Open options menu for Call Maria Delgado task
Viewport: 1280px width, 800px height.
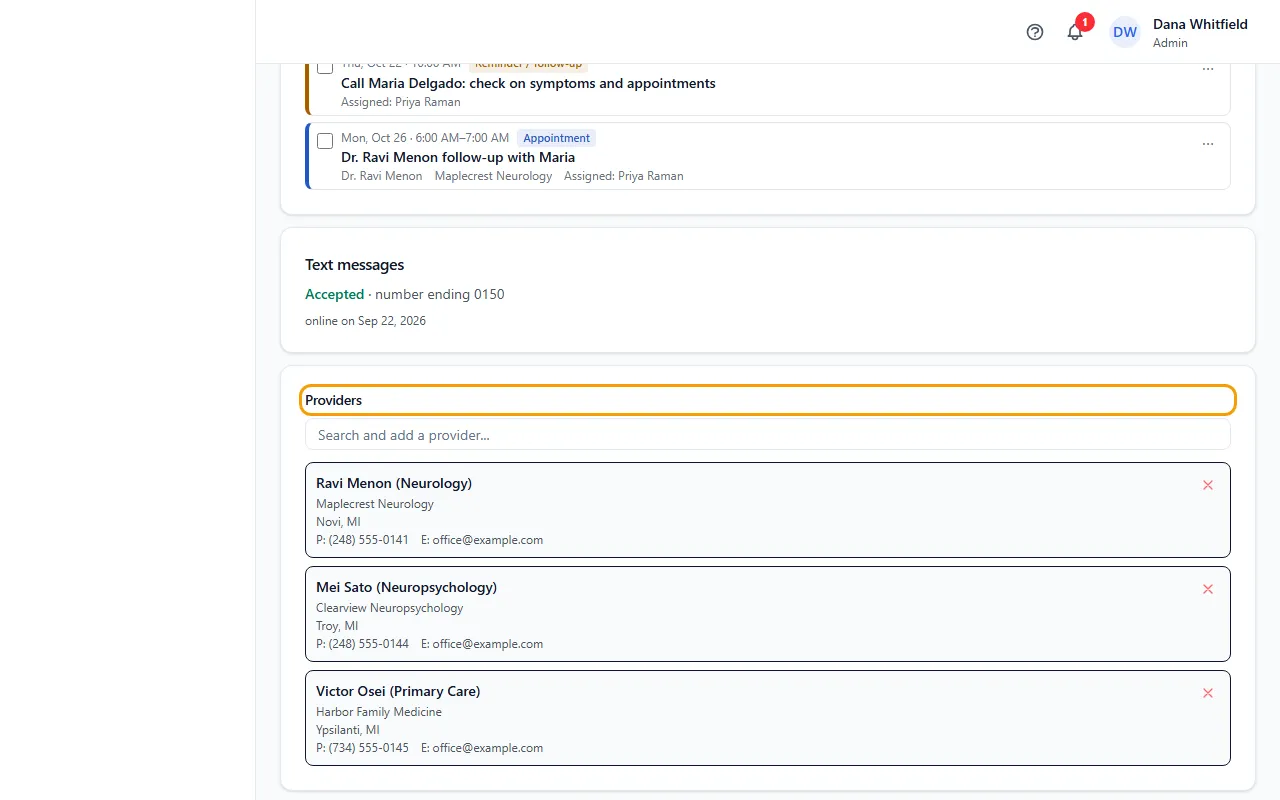(1208, 70)
